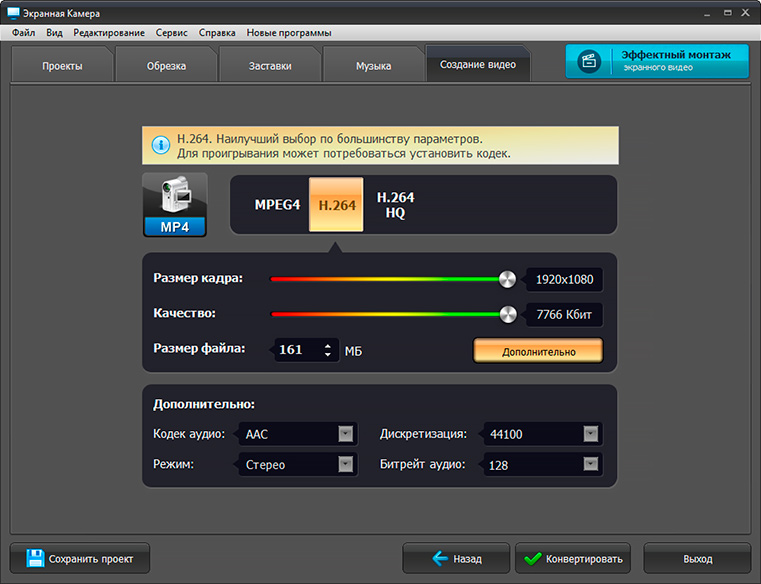Open the Файл menu
This screenshot has height=584, width=761.
[23, 33]
